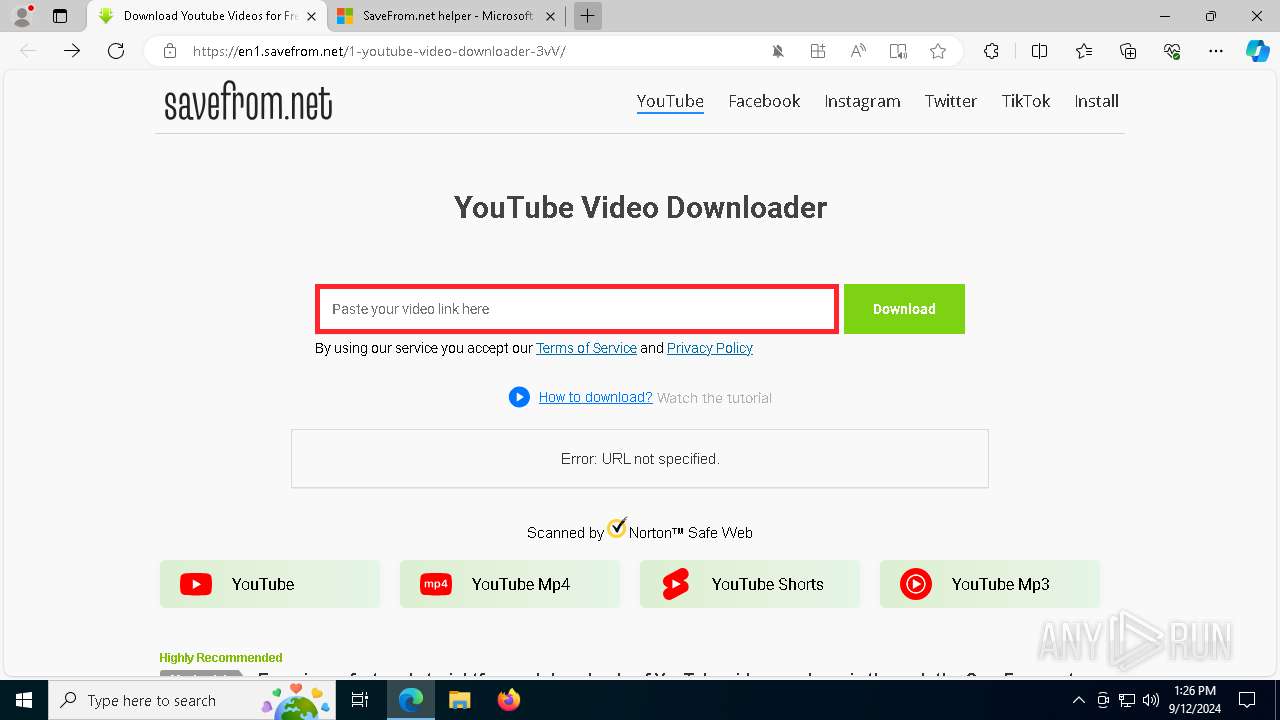Viewport: 1280px width, 720px height.
Task: Open the Instagram navigation item
Action: tap(862, 101)
